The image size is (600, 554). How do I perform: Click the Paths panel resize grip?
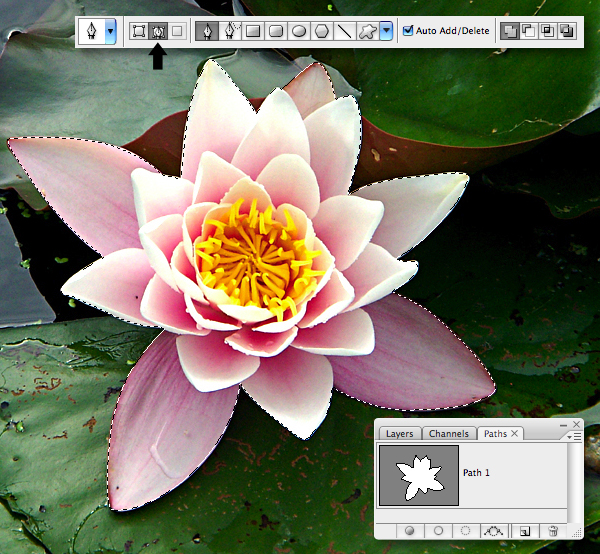[577, 532]
